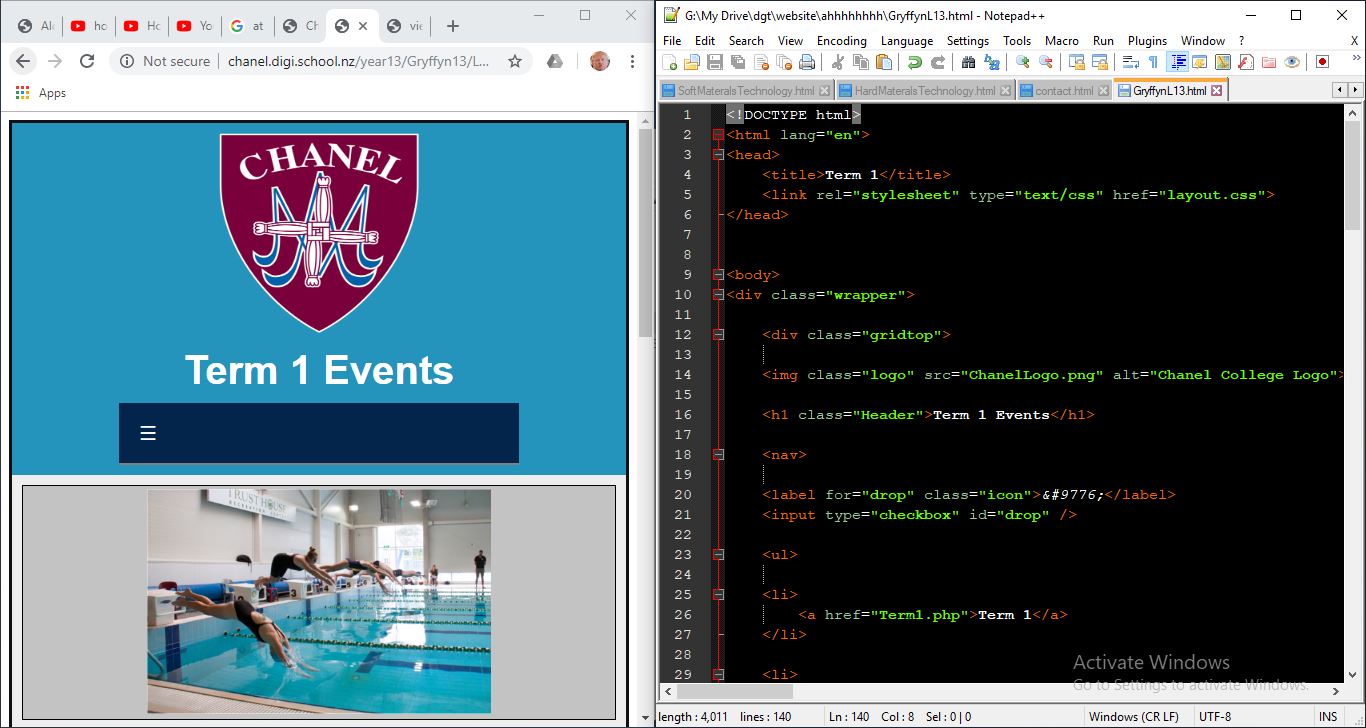This screenshot has width=1366, height=728.
Task: Open Find with the binoculars icon
Action: coord(968,62)
